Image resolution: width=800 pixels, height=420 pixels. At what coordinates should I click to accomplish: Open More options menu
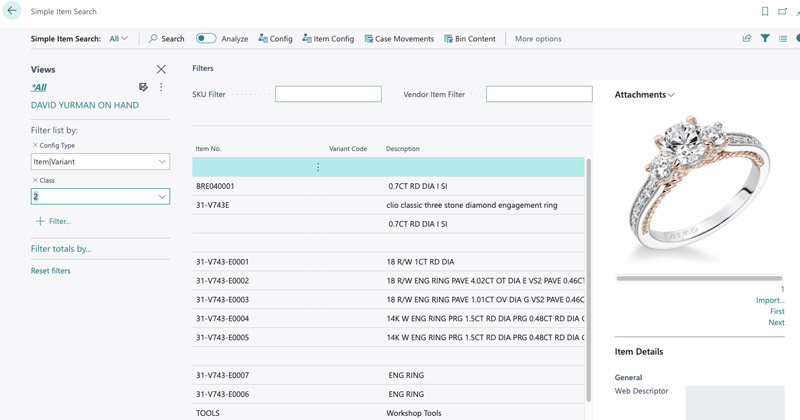538,39
